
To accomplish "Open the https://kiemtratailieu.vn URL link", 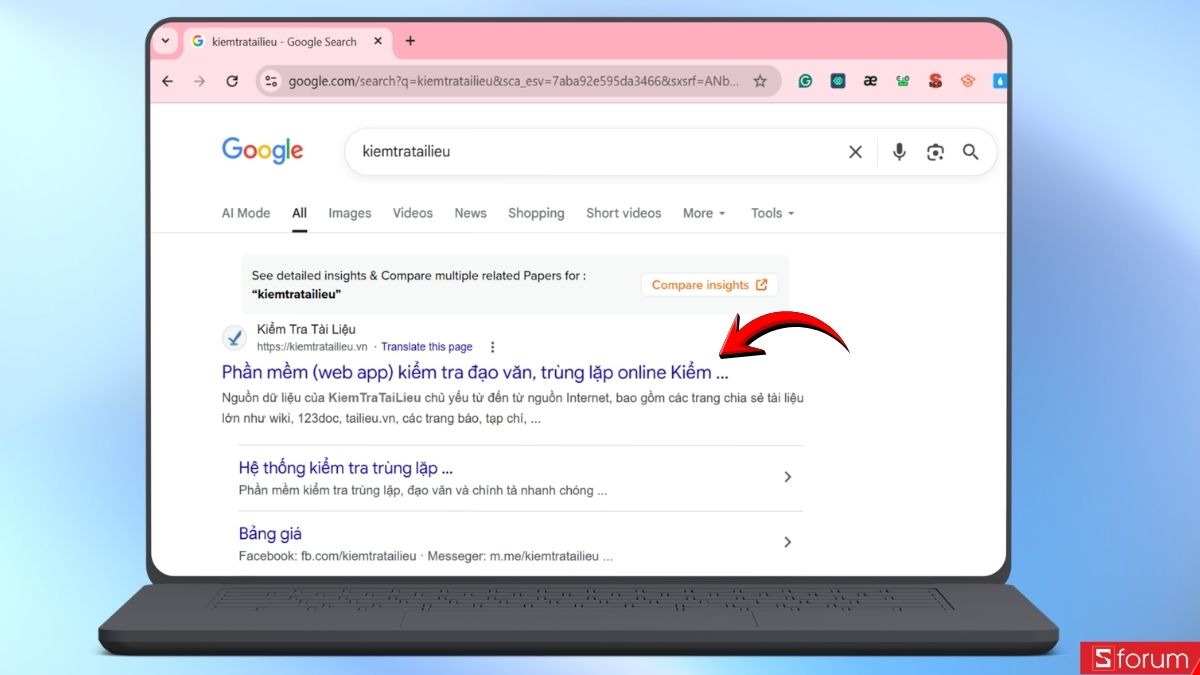I will tap(313, 347).
